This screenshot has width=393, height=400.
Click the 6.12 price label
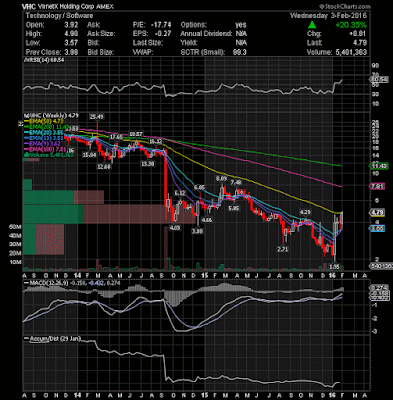[x=180, y=193]
